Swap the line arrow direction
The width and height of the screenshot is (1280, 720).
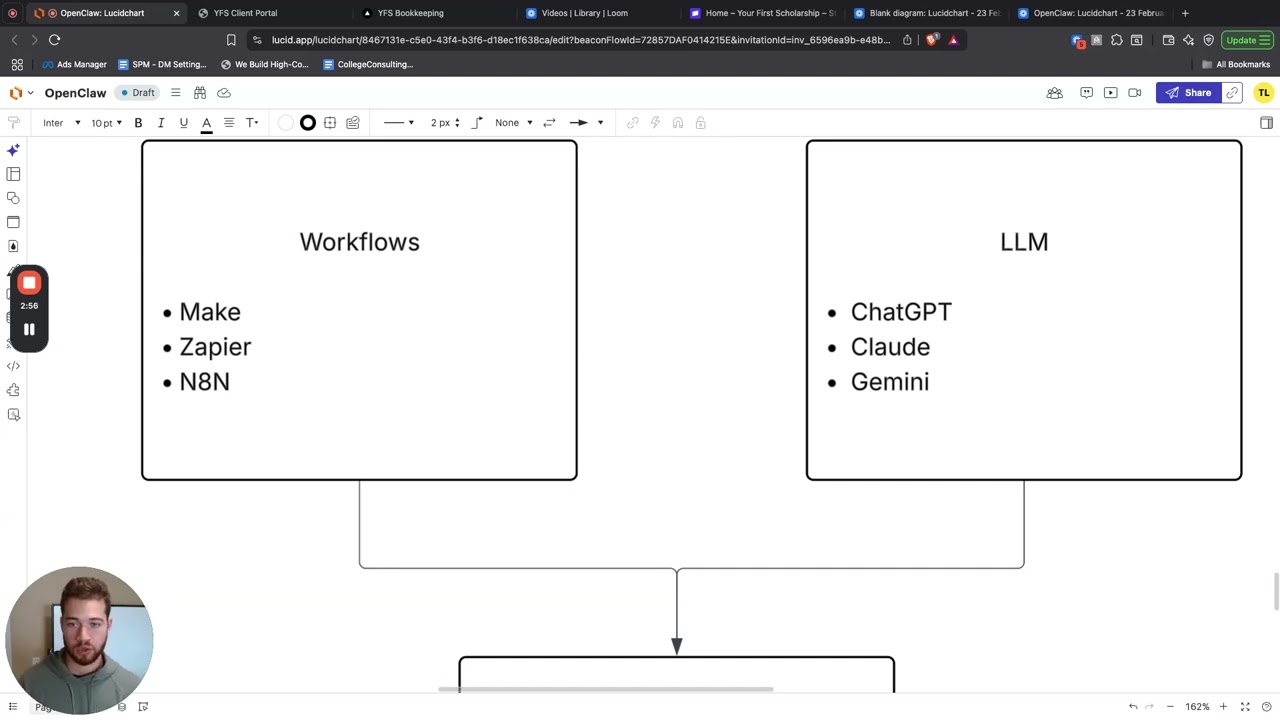[x=549, y=123]
